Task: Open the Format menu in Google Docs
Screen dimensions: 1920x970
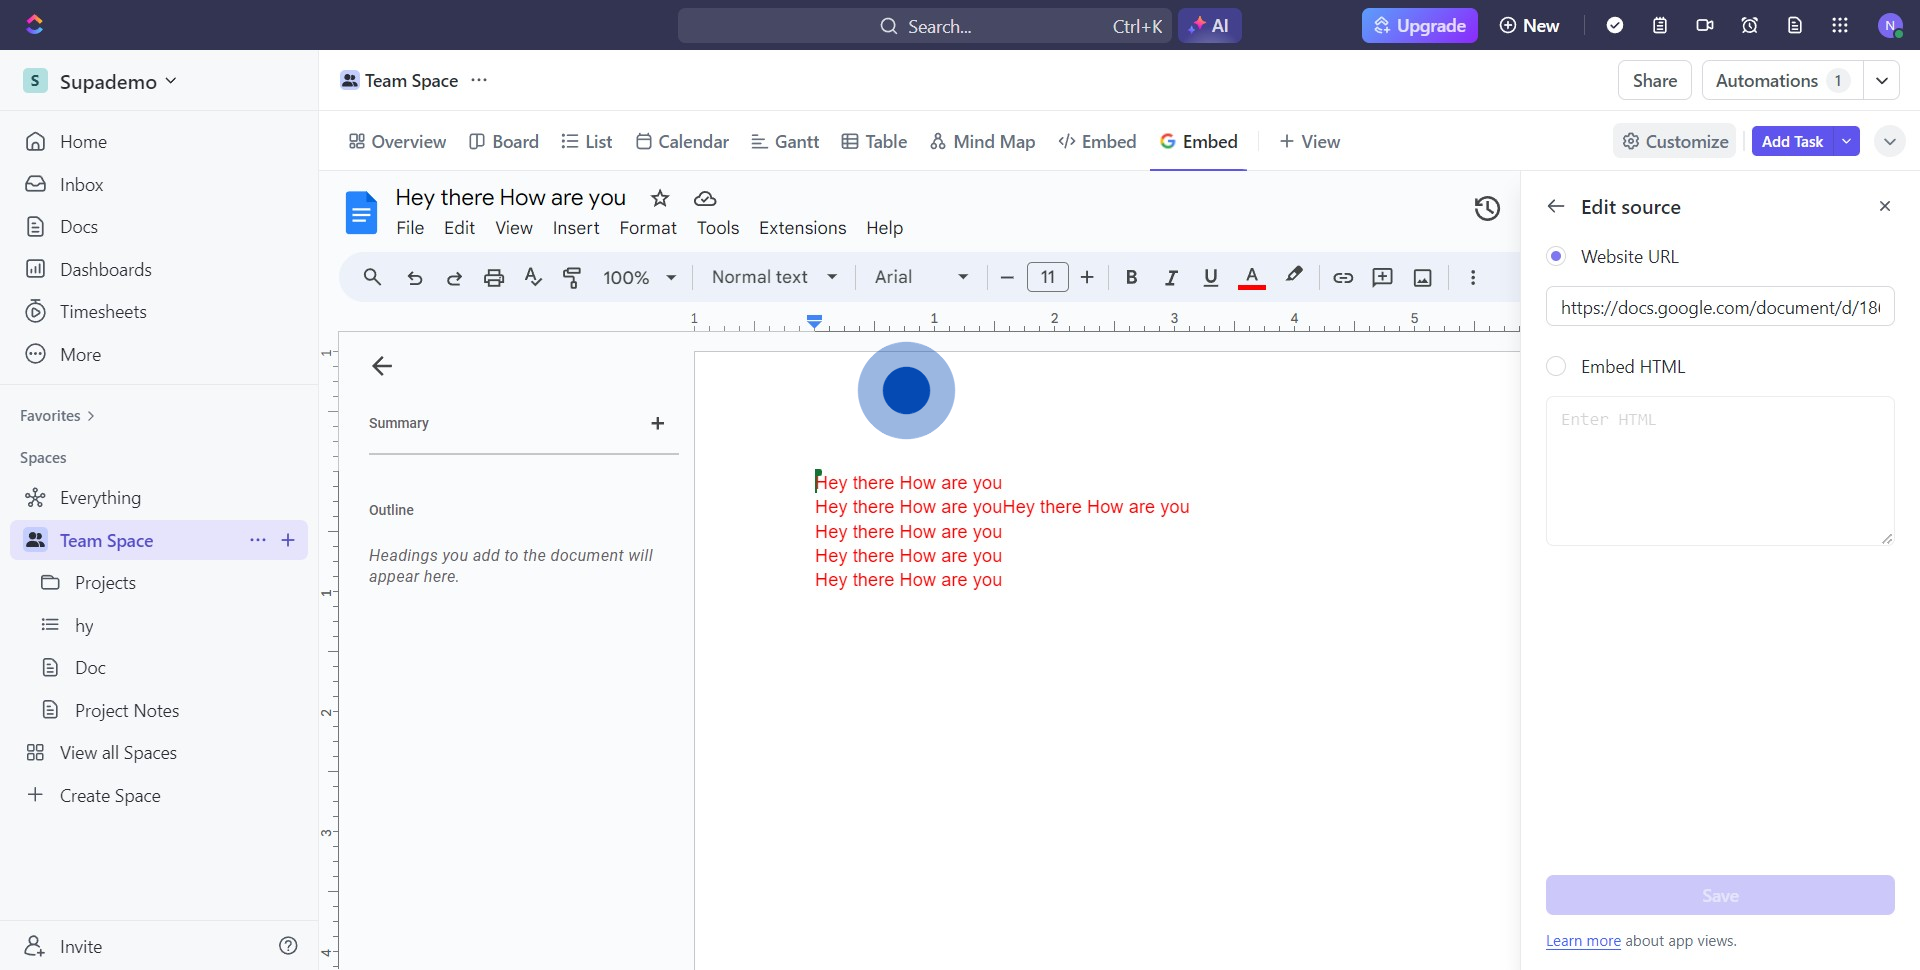Action: click(x=648, y=228)
